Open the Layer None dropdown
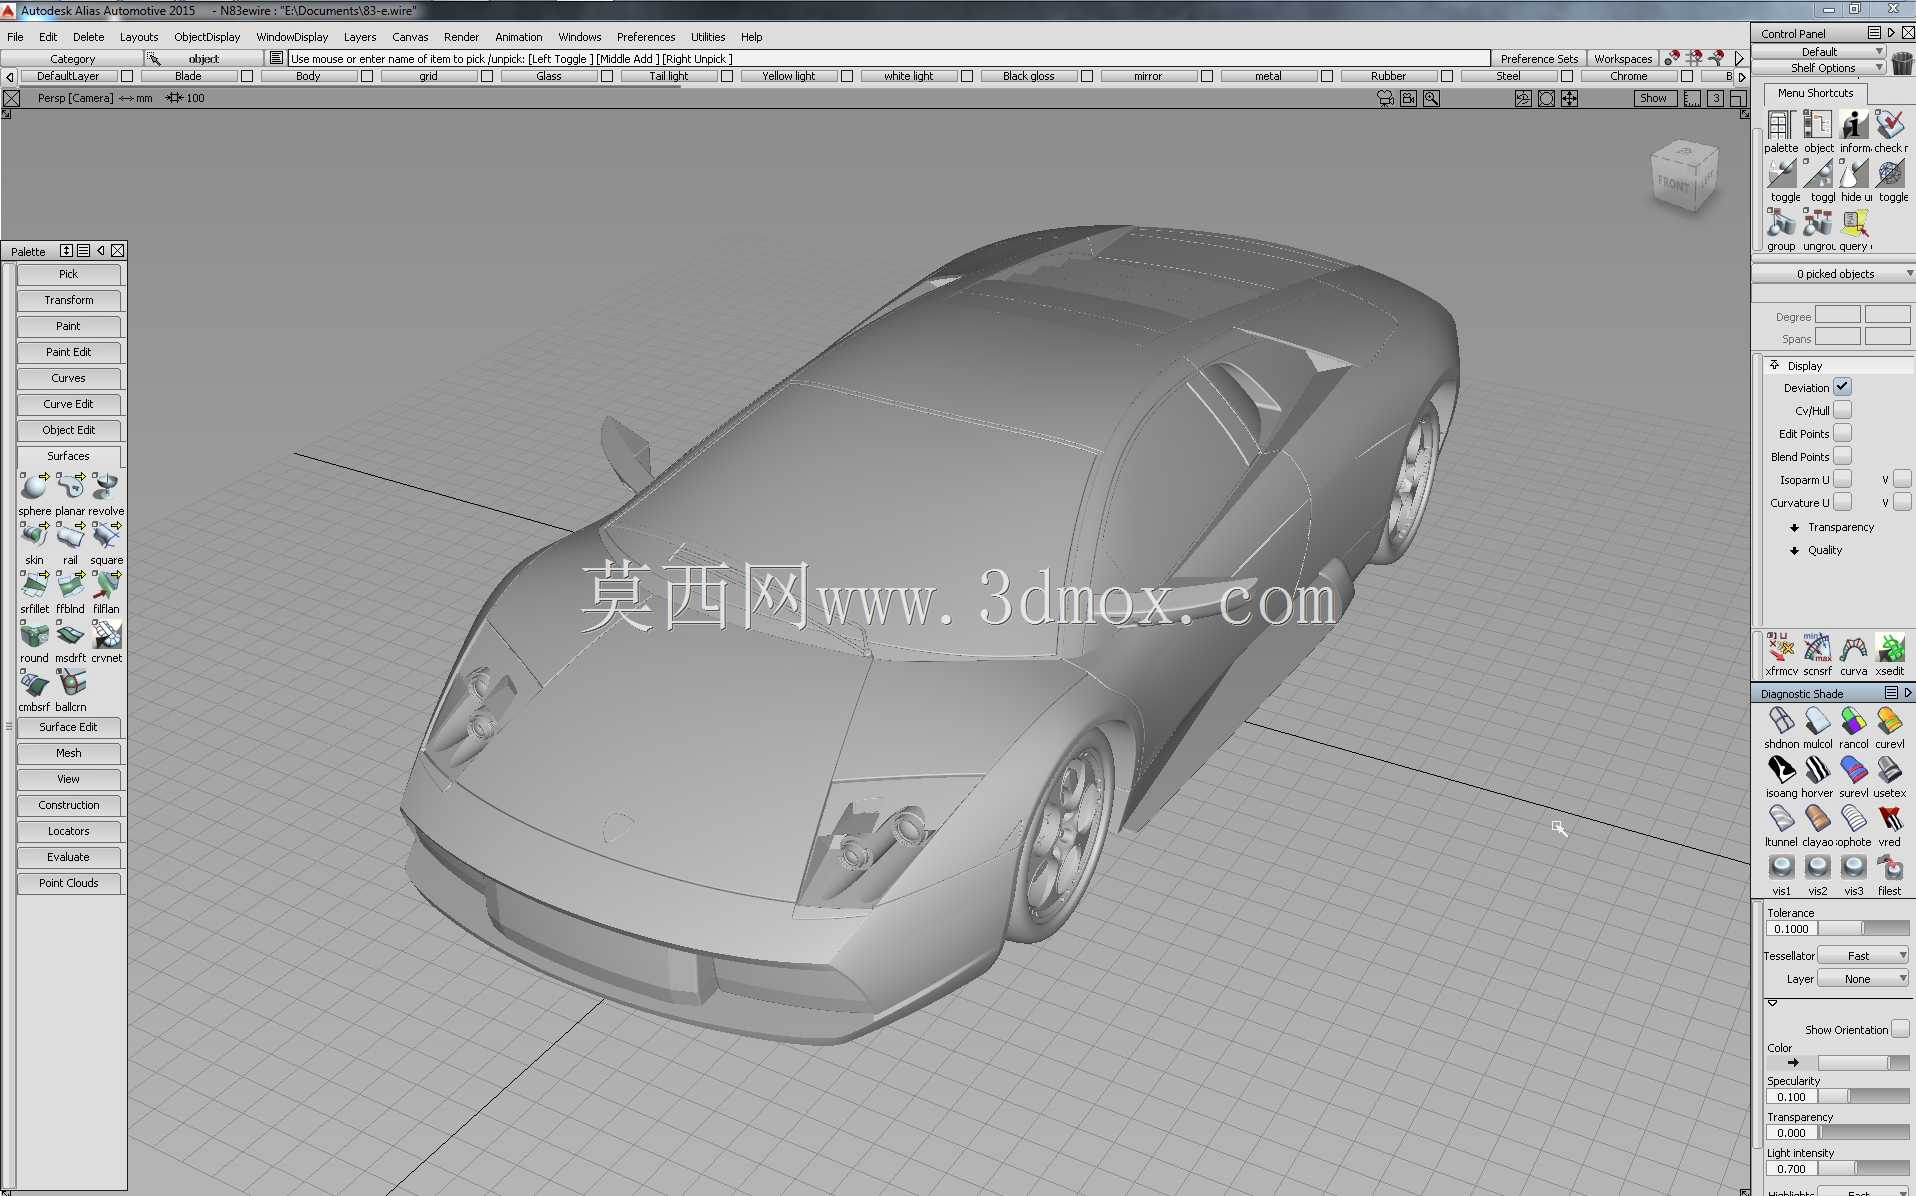The width and height of the screenshot is (1916, 1196). tap(1863, 978)
